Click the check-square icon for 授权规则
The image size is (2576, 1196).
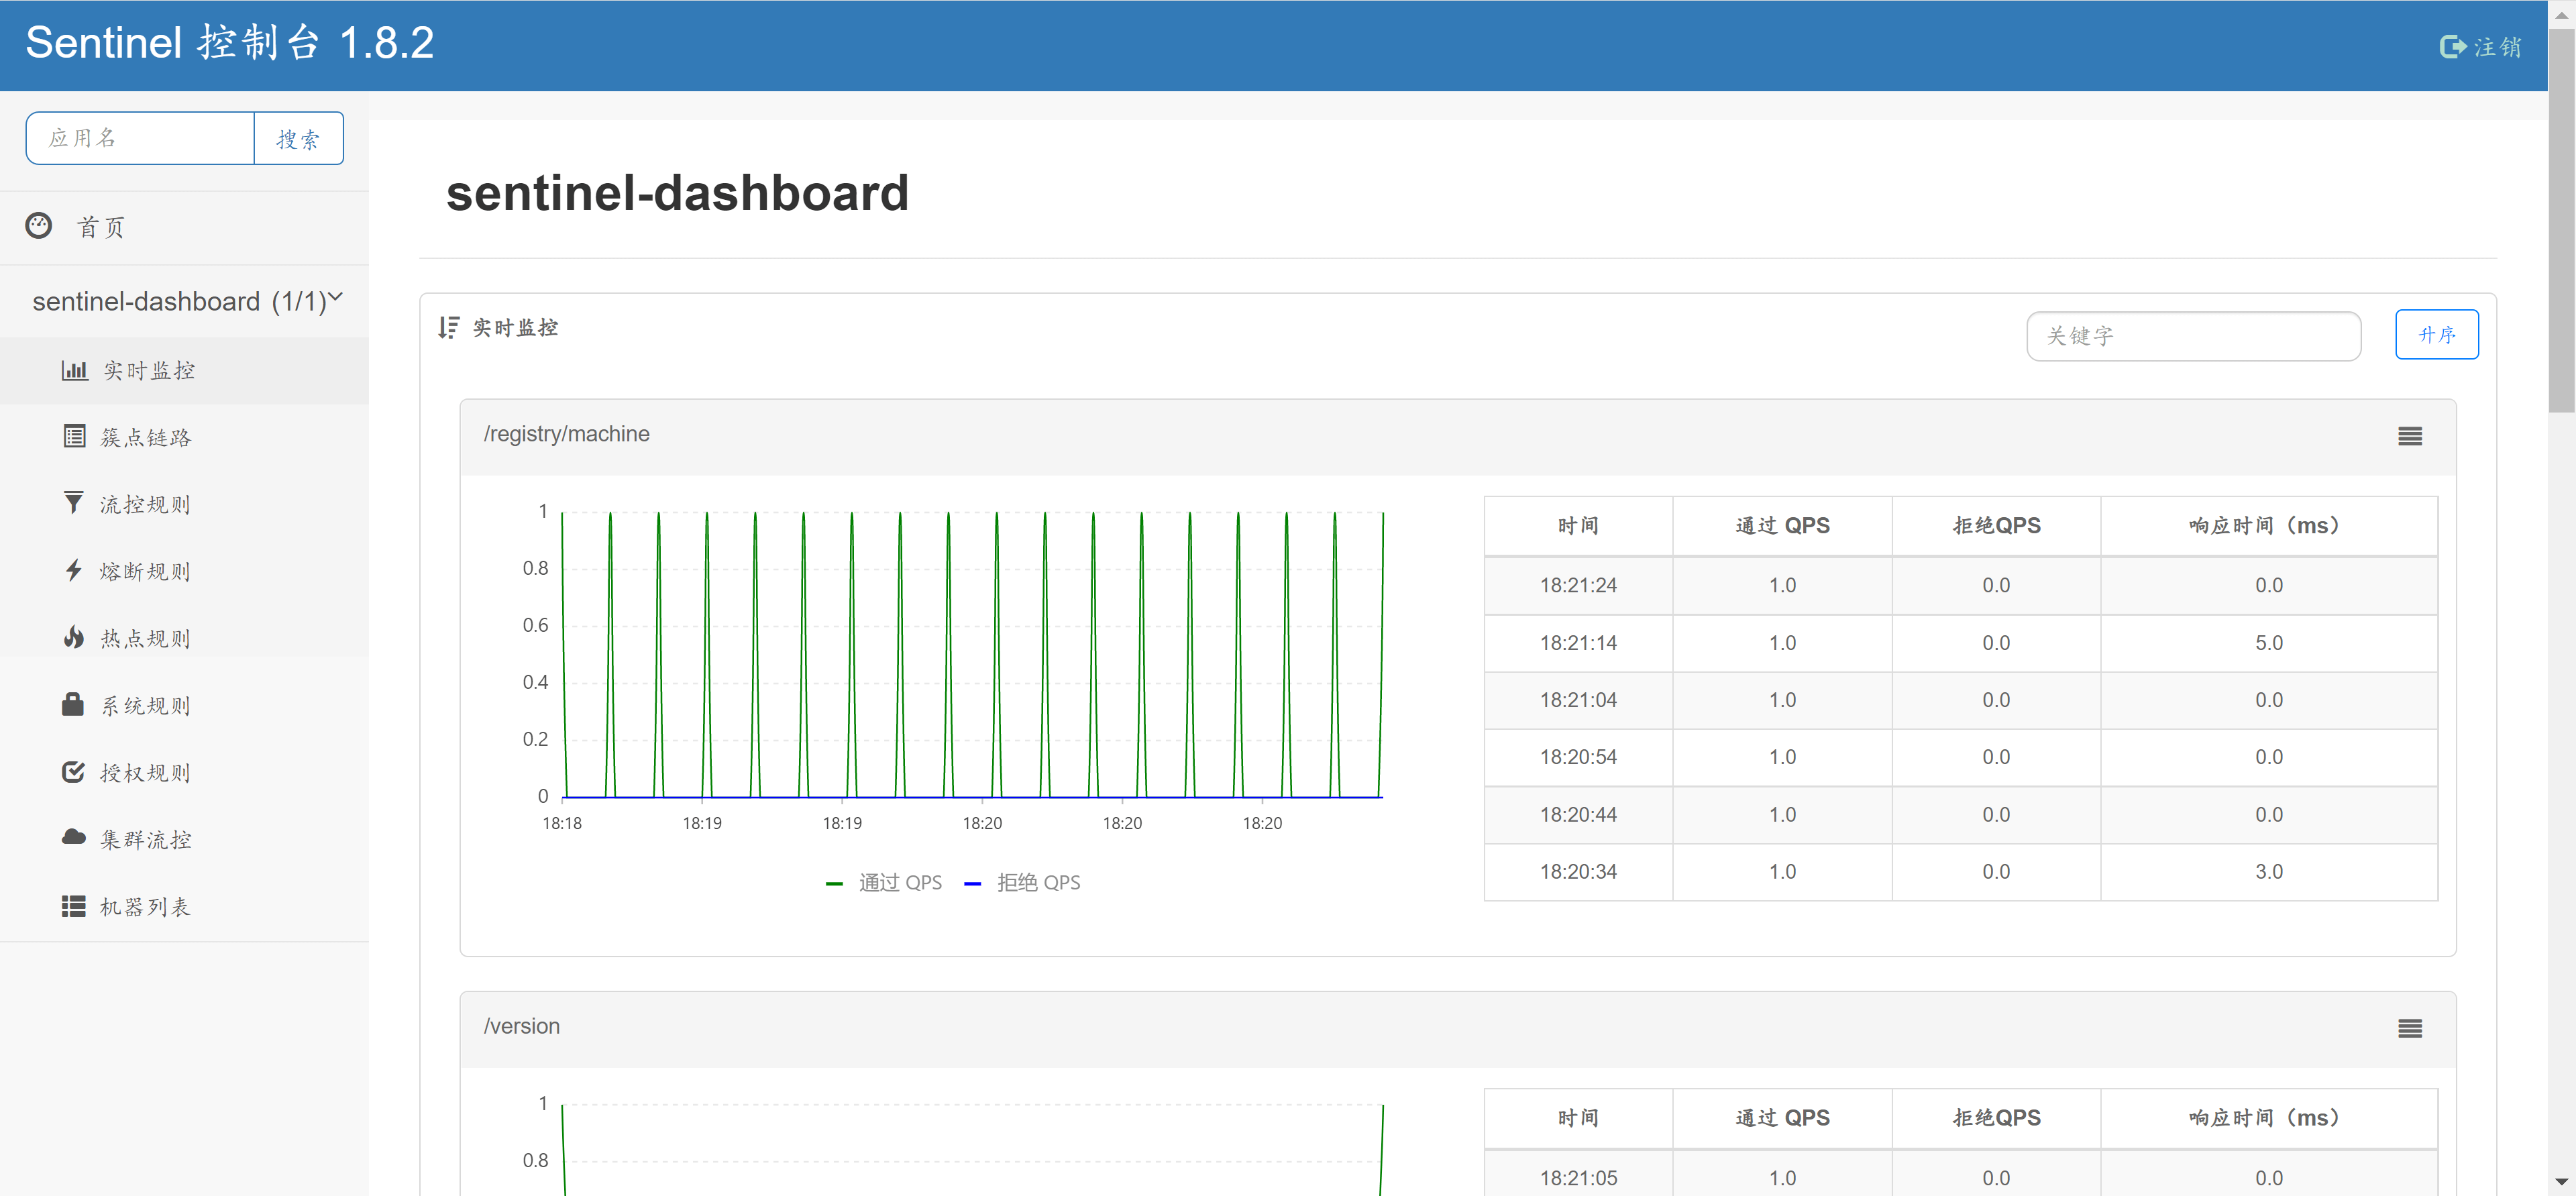click(x=73, y=771)
